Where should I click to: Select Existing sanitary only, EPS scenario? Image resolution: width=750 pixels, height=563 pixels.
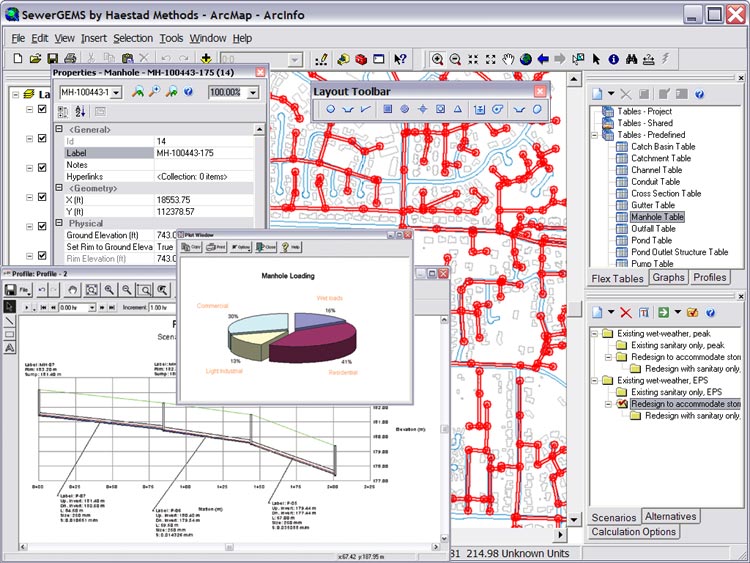click(x=676, y=392)
